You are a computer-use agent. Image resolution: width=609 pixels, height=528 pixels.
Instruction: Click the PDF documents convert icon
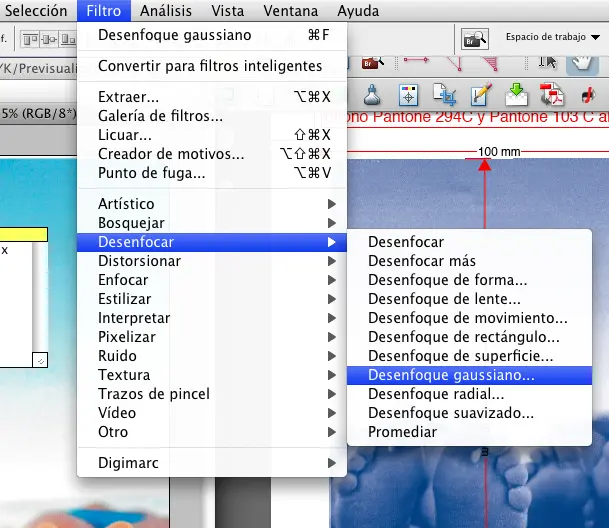[552, 94]
